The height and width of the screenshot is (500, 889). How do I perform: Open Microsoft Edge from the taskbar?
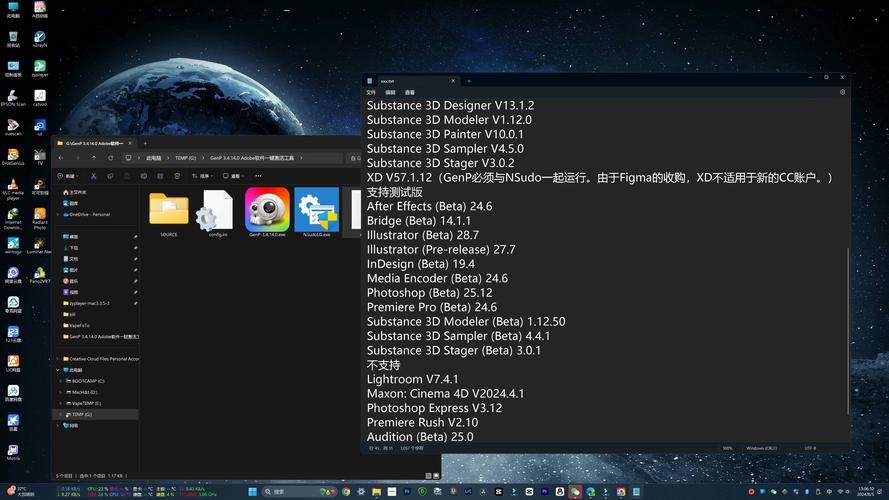coord(590,491)
